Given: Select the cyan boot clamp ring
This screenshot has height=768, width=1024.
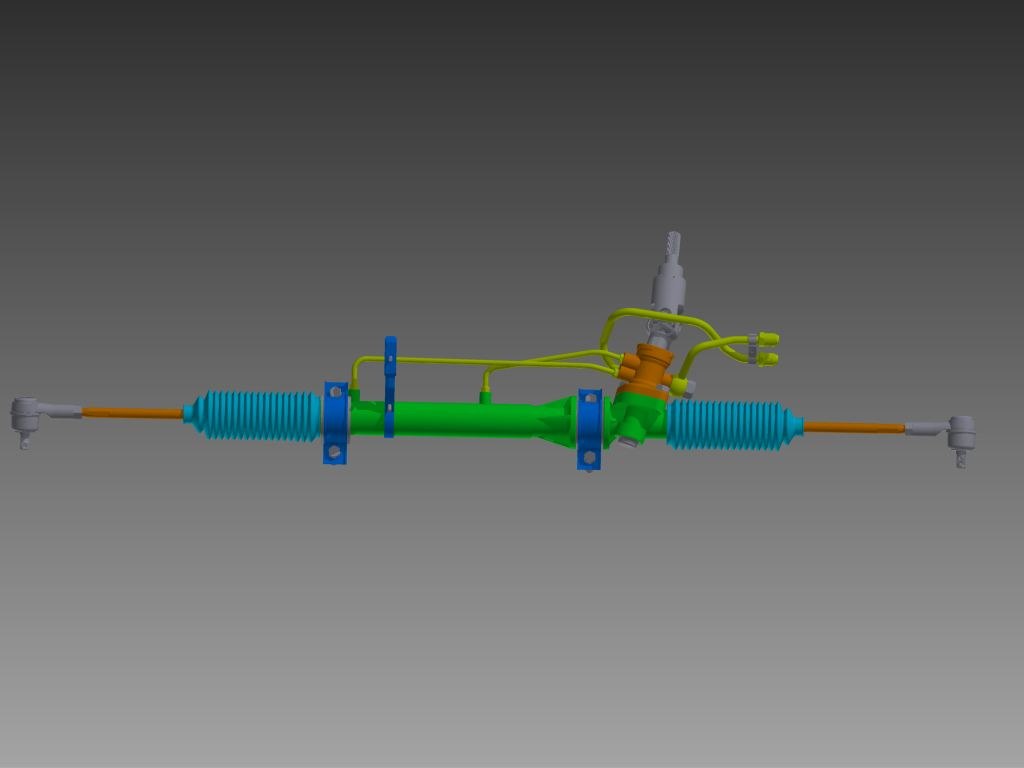Looking at the screenshot, I should pyautogui.click(x=800, y=425).
